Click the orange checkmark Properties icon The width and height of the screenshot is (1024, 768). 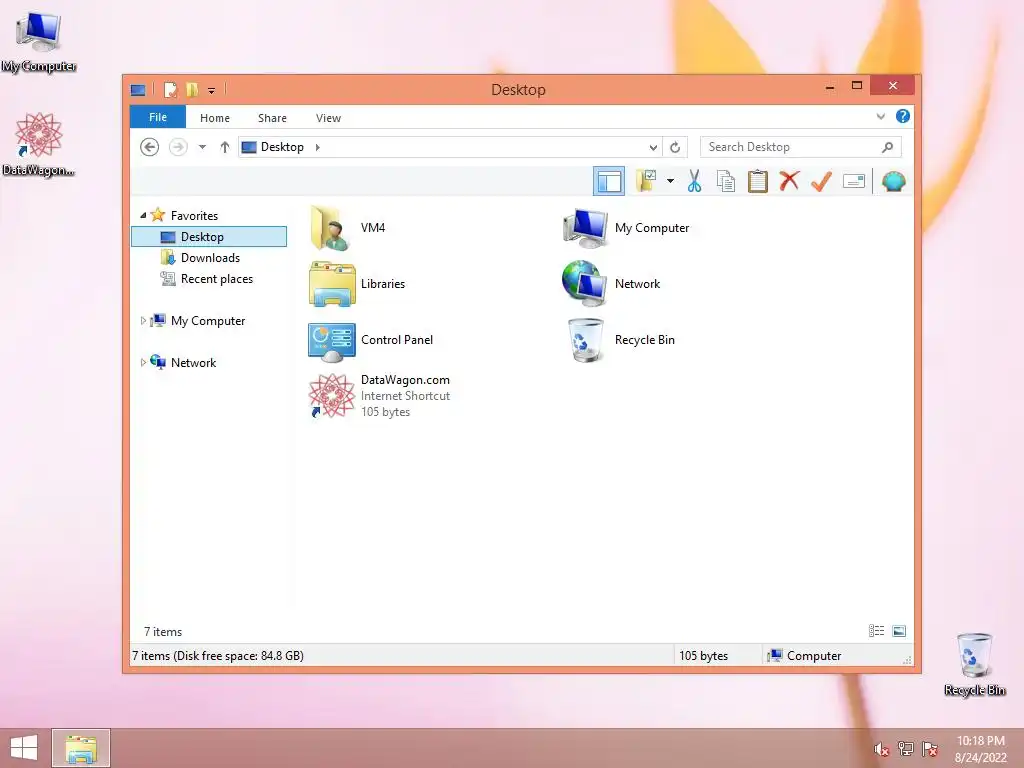click(821, 181)
